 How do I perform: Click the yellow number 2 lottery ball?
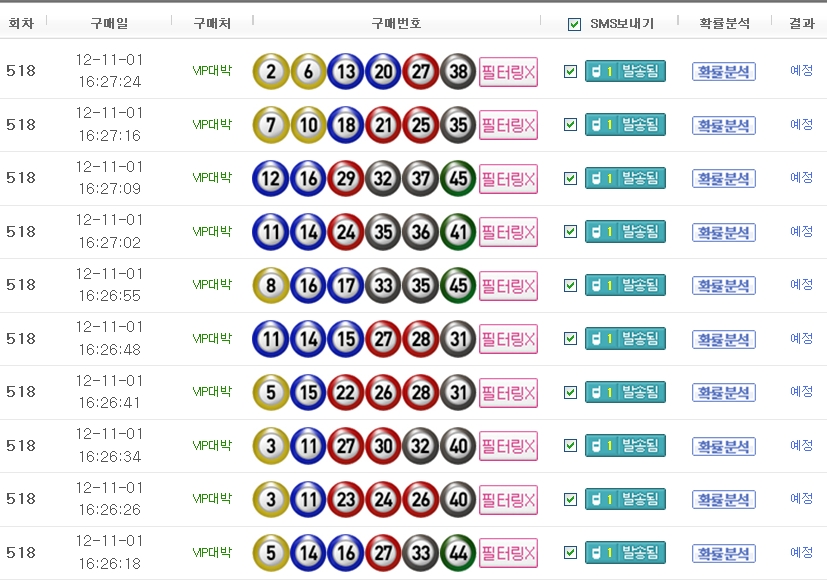click(271, 71)
